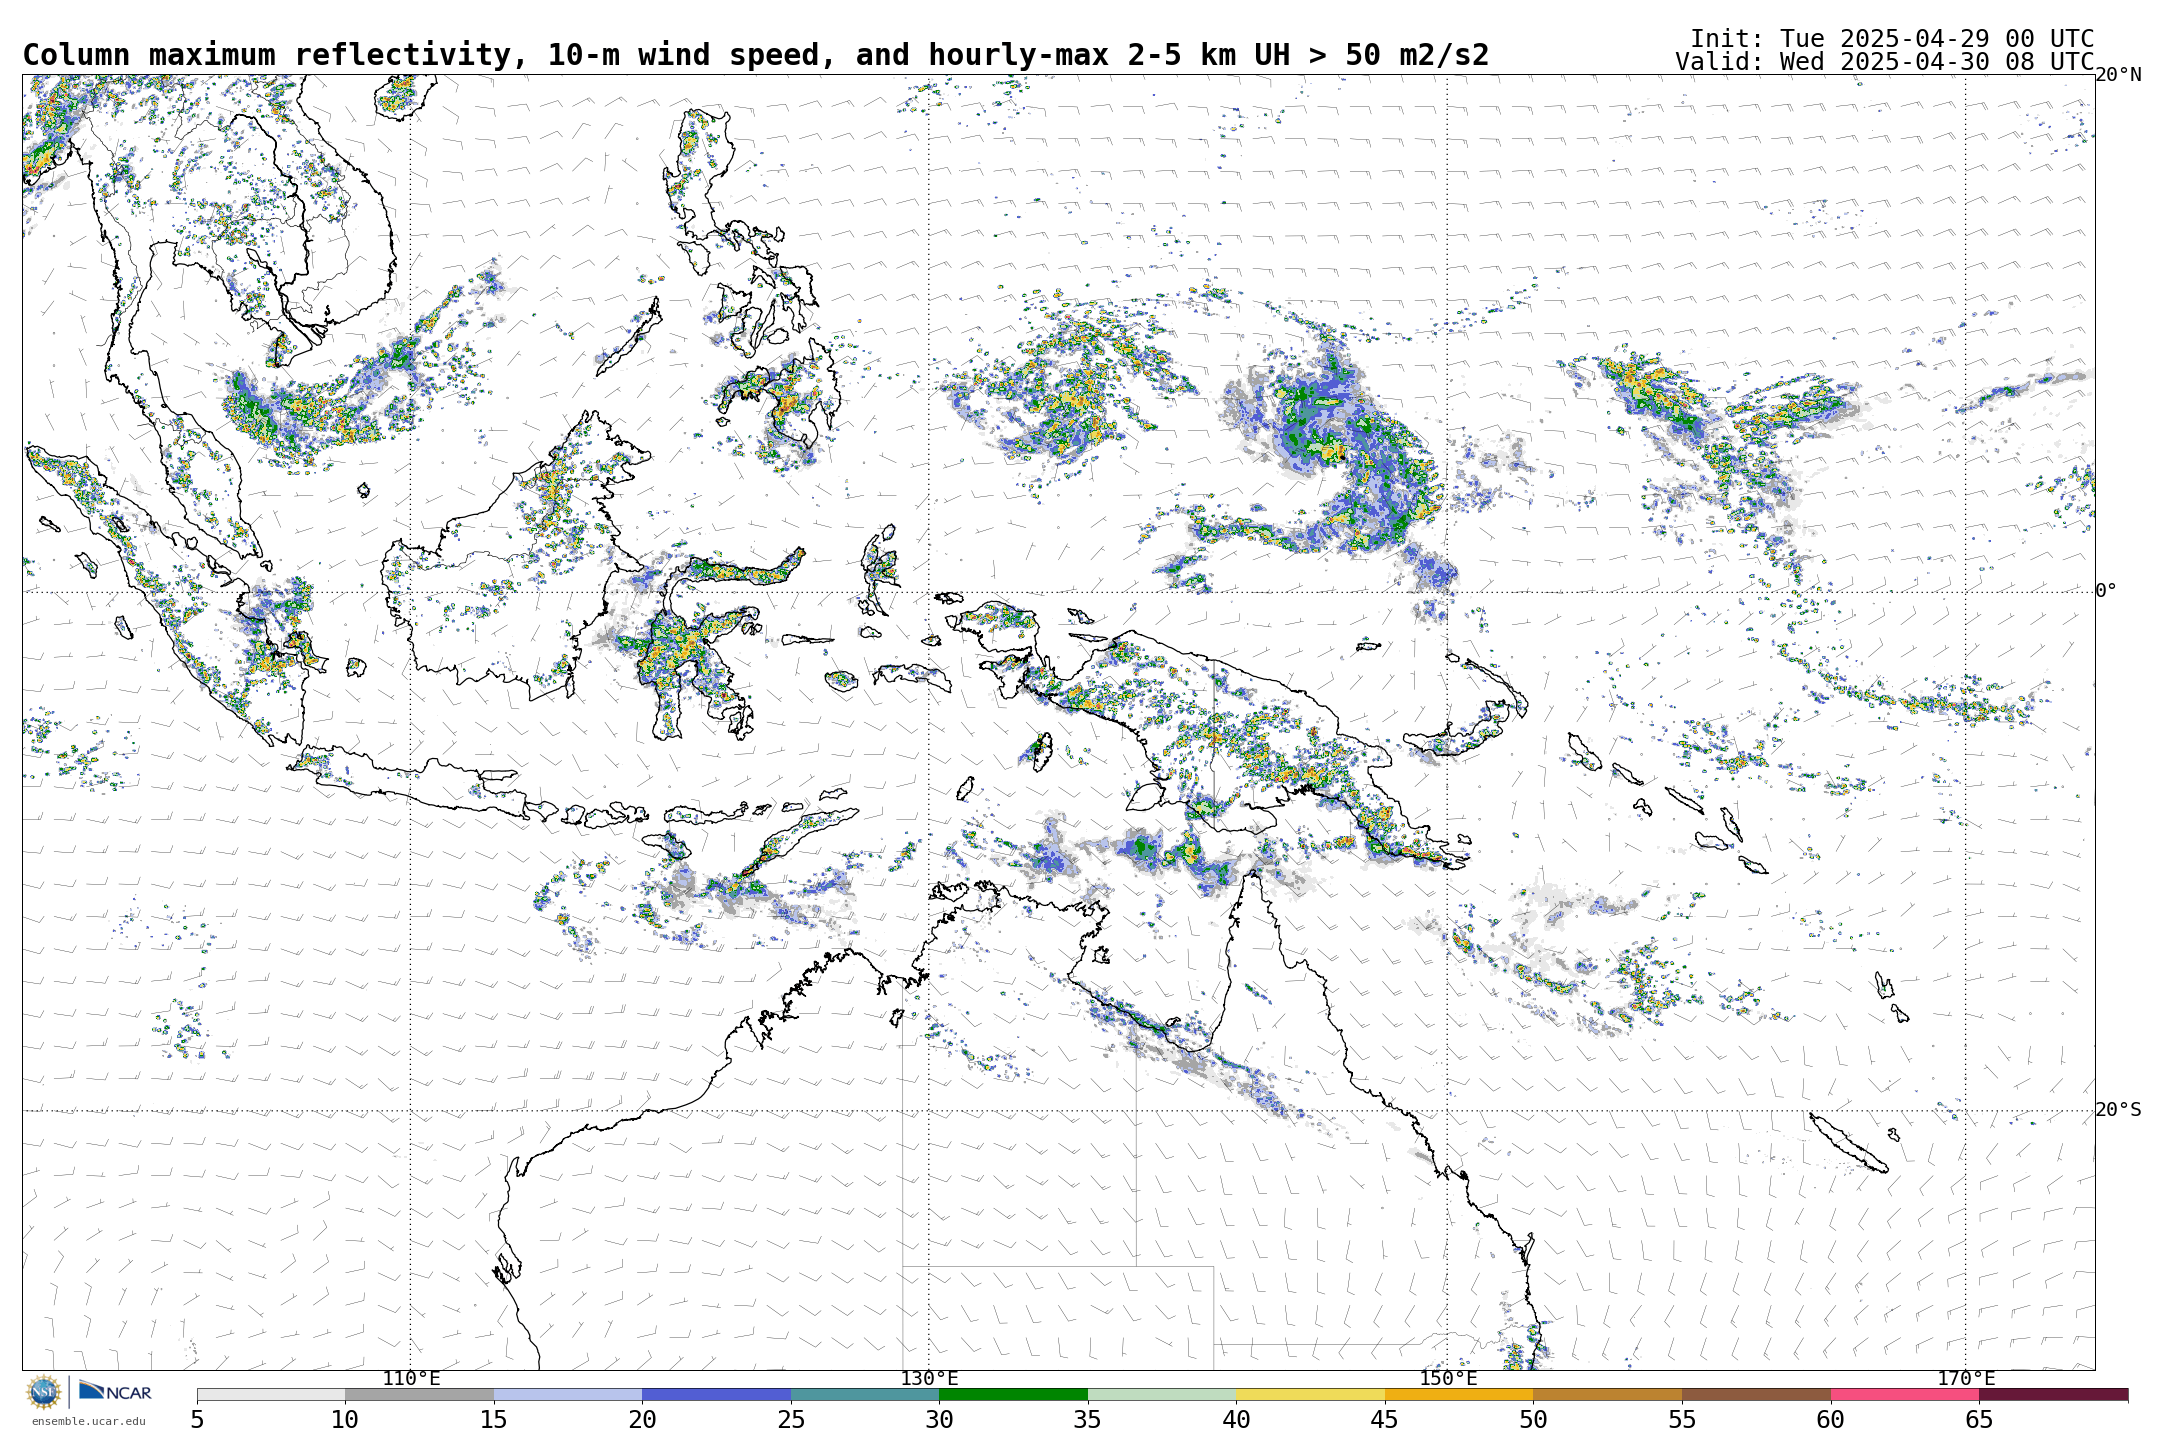The height and width of the screenshot is (1433, 2160).
Task: Click the 20°S latitude label
Action: (x=2118, y=1110)
